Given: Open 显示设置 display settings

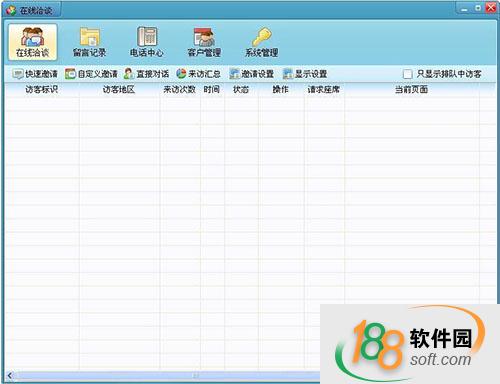Looking at the screenshot, I should click(305, 74).
